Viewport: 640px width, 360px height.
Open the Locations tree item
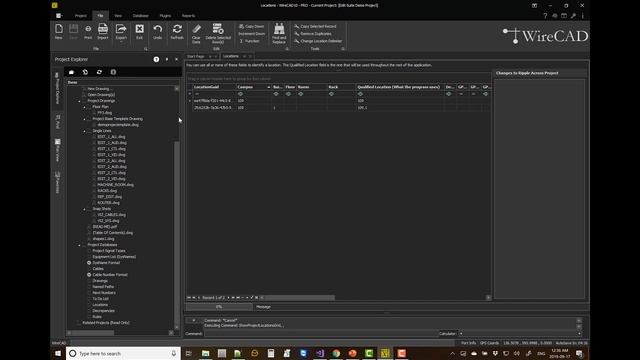[100, 305]
